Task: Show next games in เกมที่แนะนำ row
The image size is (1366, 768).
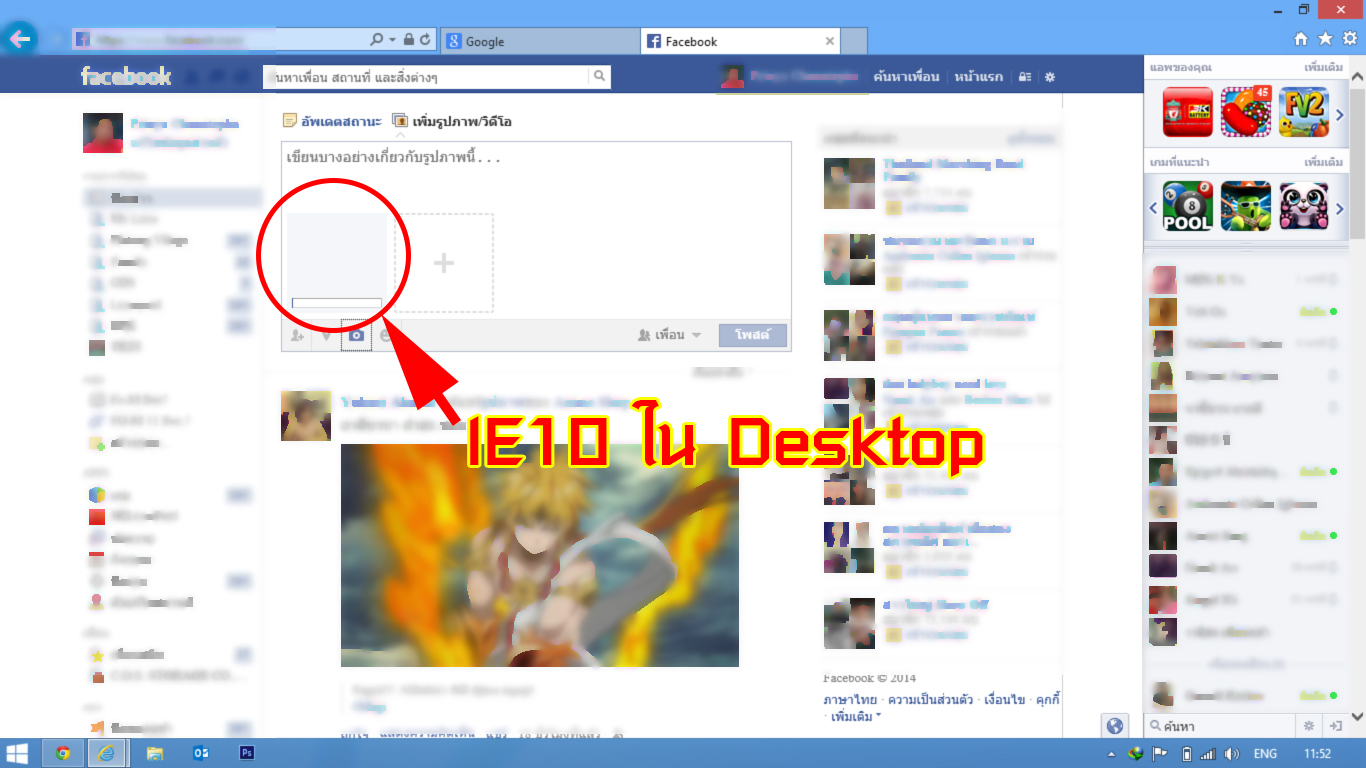Action: click(1340, 208)
